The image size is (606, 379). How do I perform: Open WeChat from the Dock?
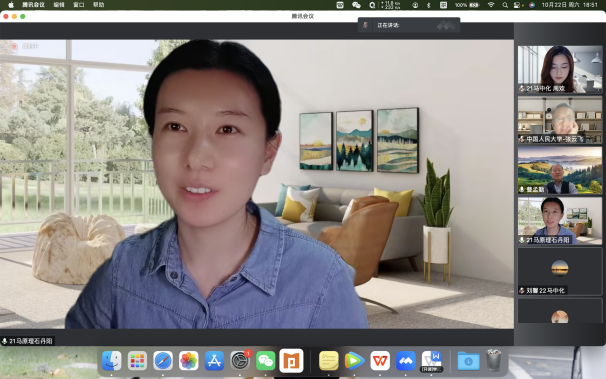(x=266, y=361)
